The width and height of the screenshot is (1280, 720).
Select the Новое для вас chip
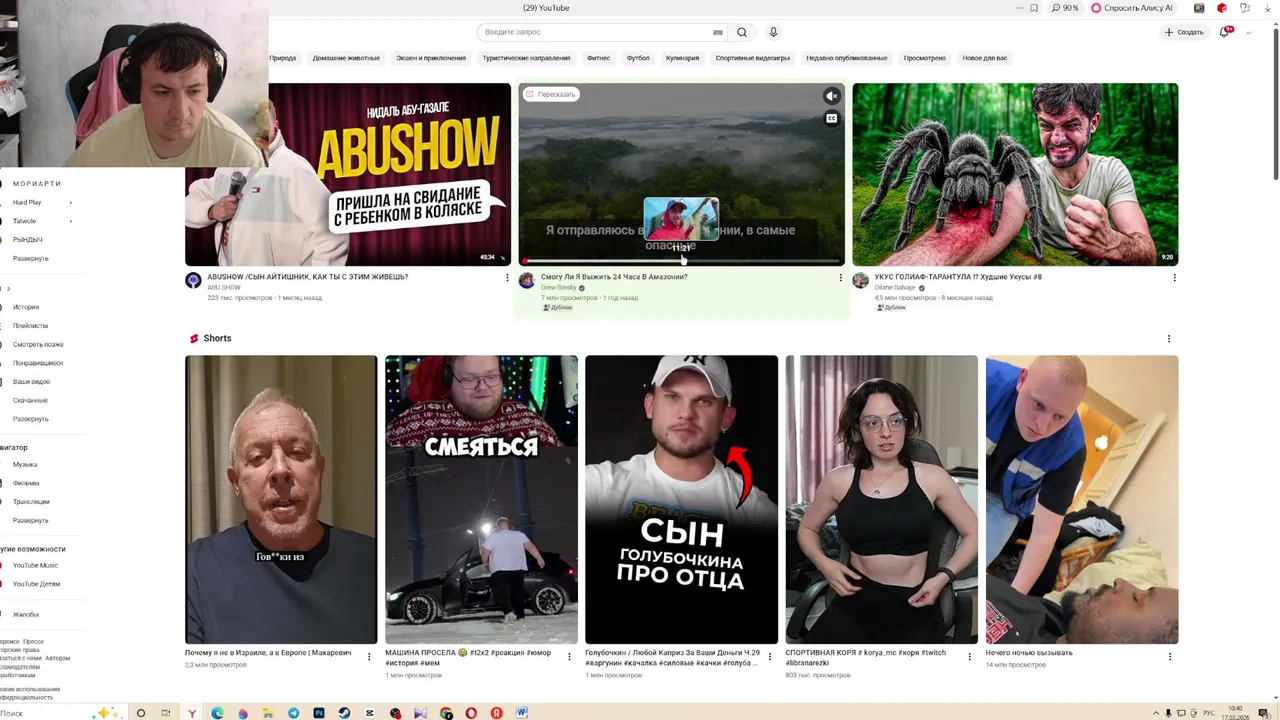984,58
